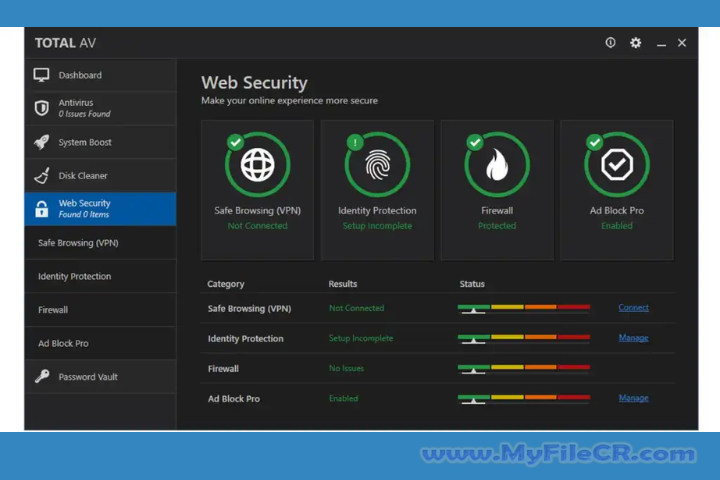Click the Identity Protection status bar

tap(523, 339)
